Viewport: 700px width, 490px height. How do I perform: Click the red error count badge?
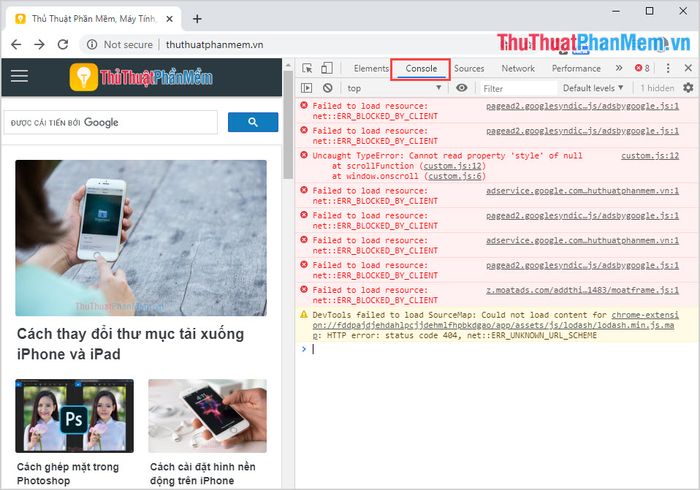click(642, 68)
